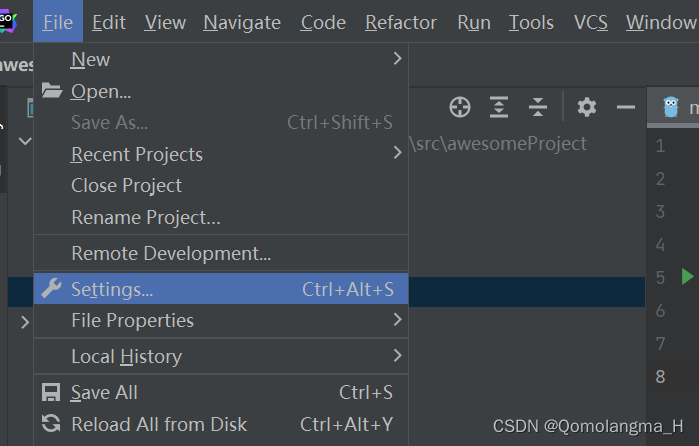Select Close Project menu entry
This screenshot has height=446, width=699.
[126, 185]
